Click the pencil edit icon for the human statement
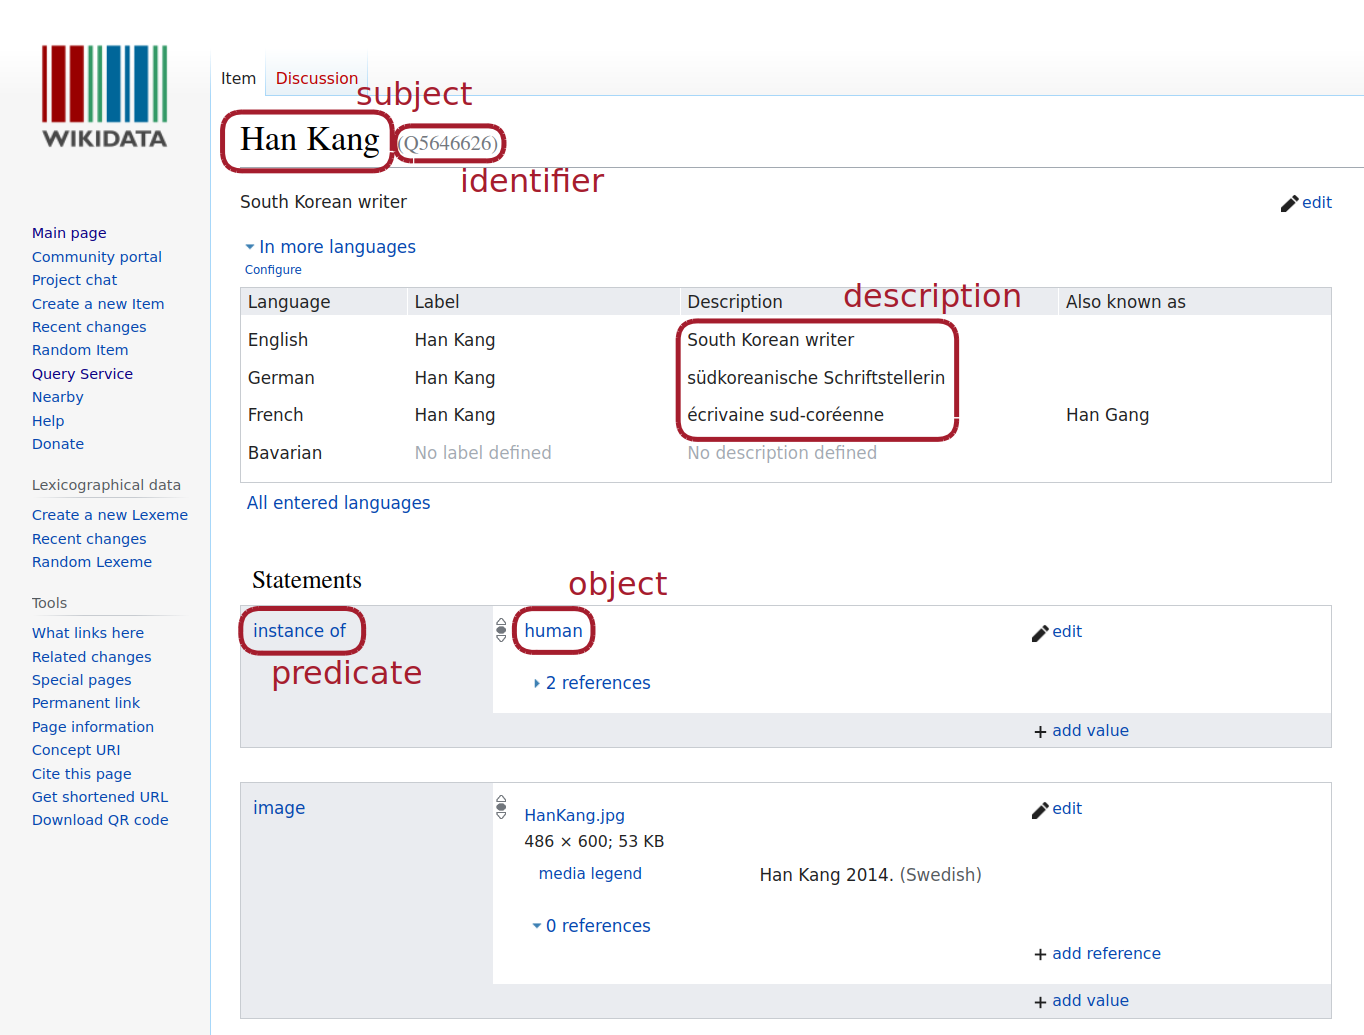The width and height of the screenshot is (1364, 1035). [1041, 633]
